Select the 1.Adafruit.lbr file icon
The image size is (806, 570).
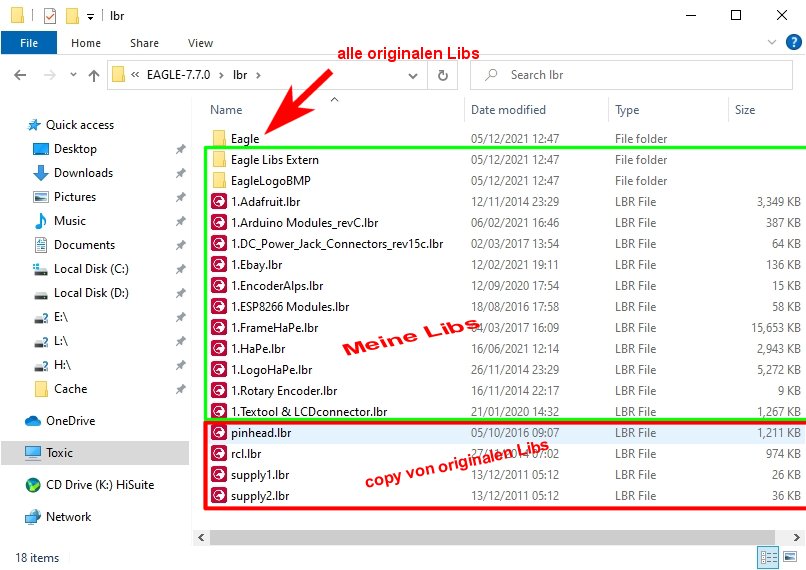pos(219,202)
